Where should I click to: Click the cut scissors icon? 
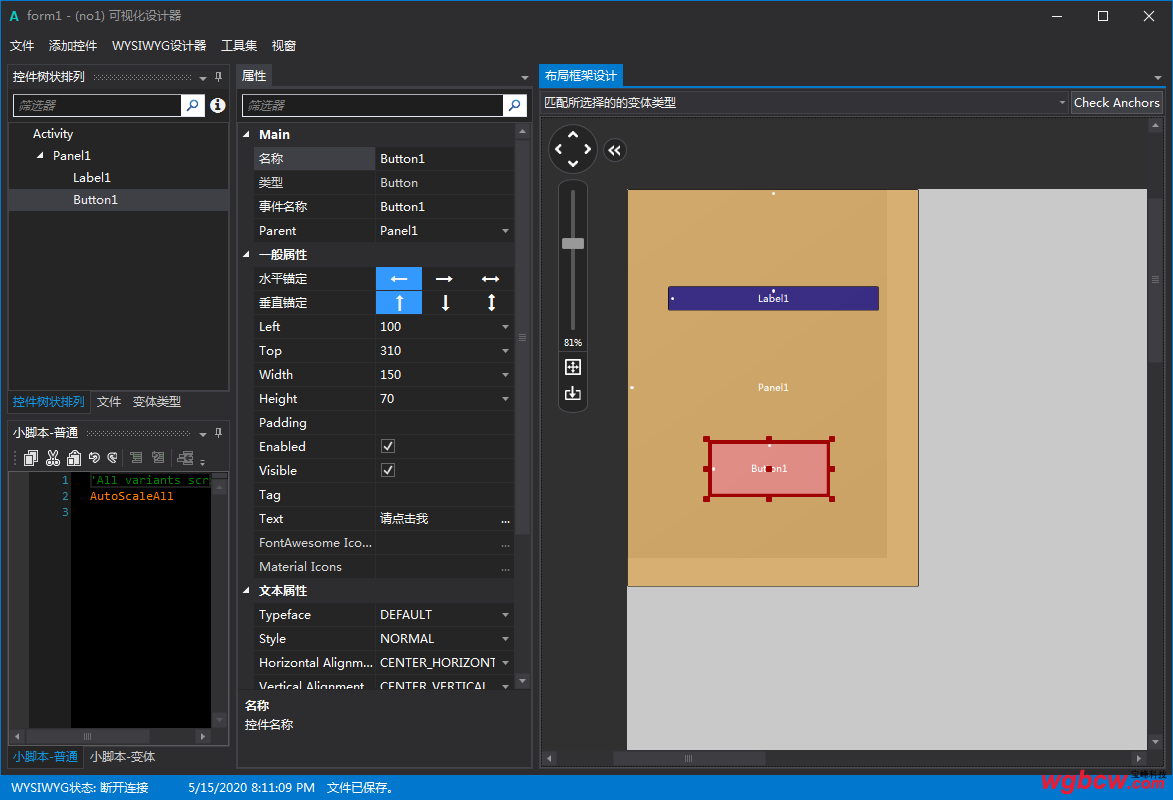coord(53,458)
